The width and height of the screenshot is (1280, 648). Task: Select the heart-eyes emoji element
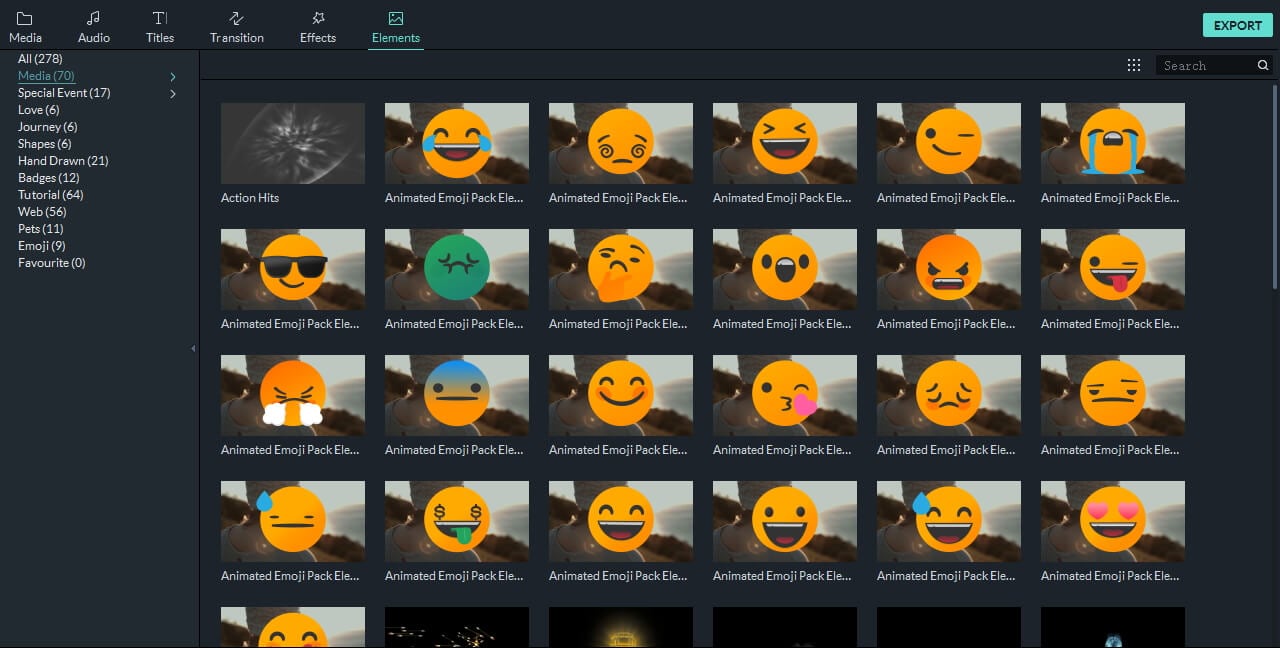(1113, 521)
